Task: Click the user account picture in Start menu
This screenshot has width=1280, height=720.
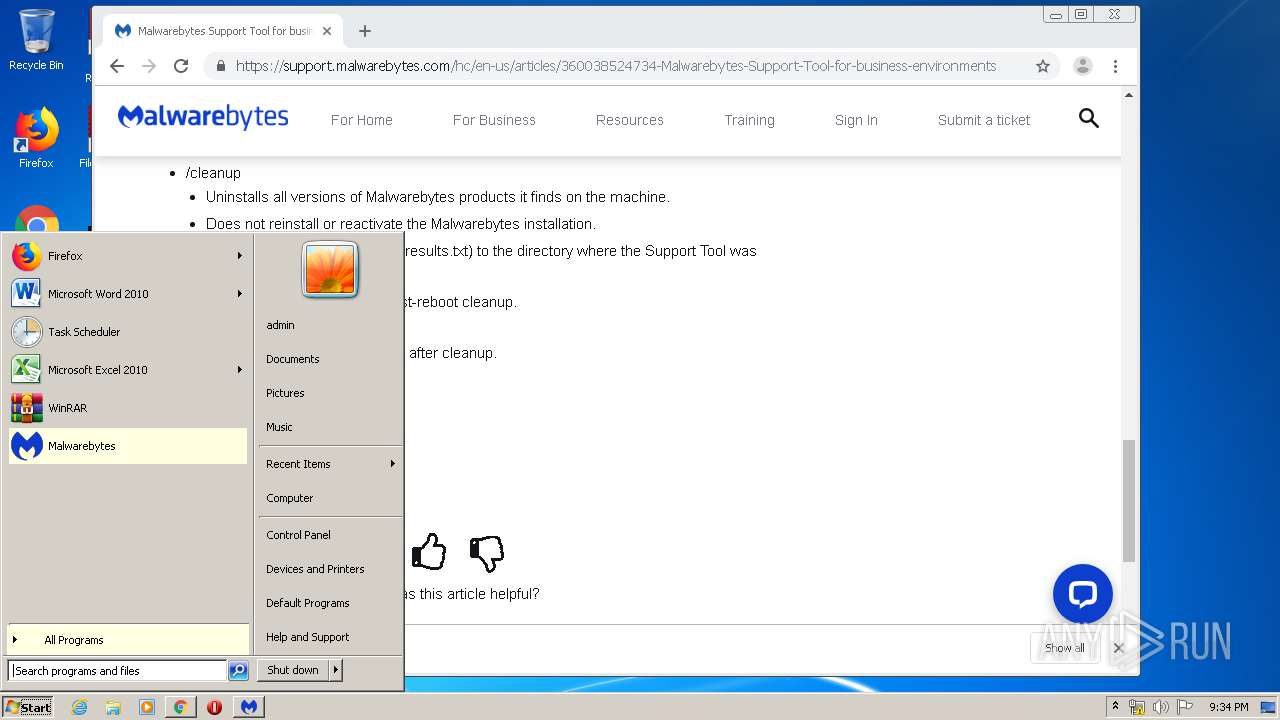Action: (330, 270)
